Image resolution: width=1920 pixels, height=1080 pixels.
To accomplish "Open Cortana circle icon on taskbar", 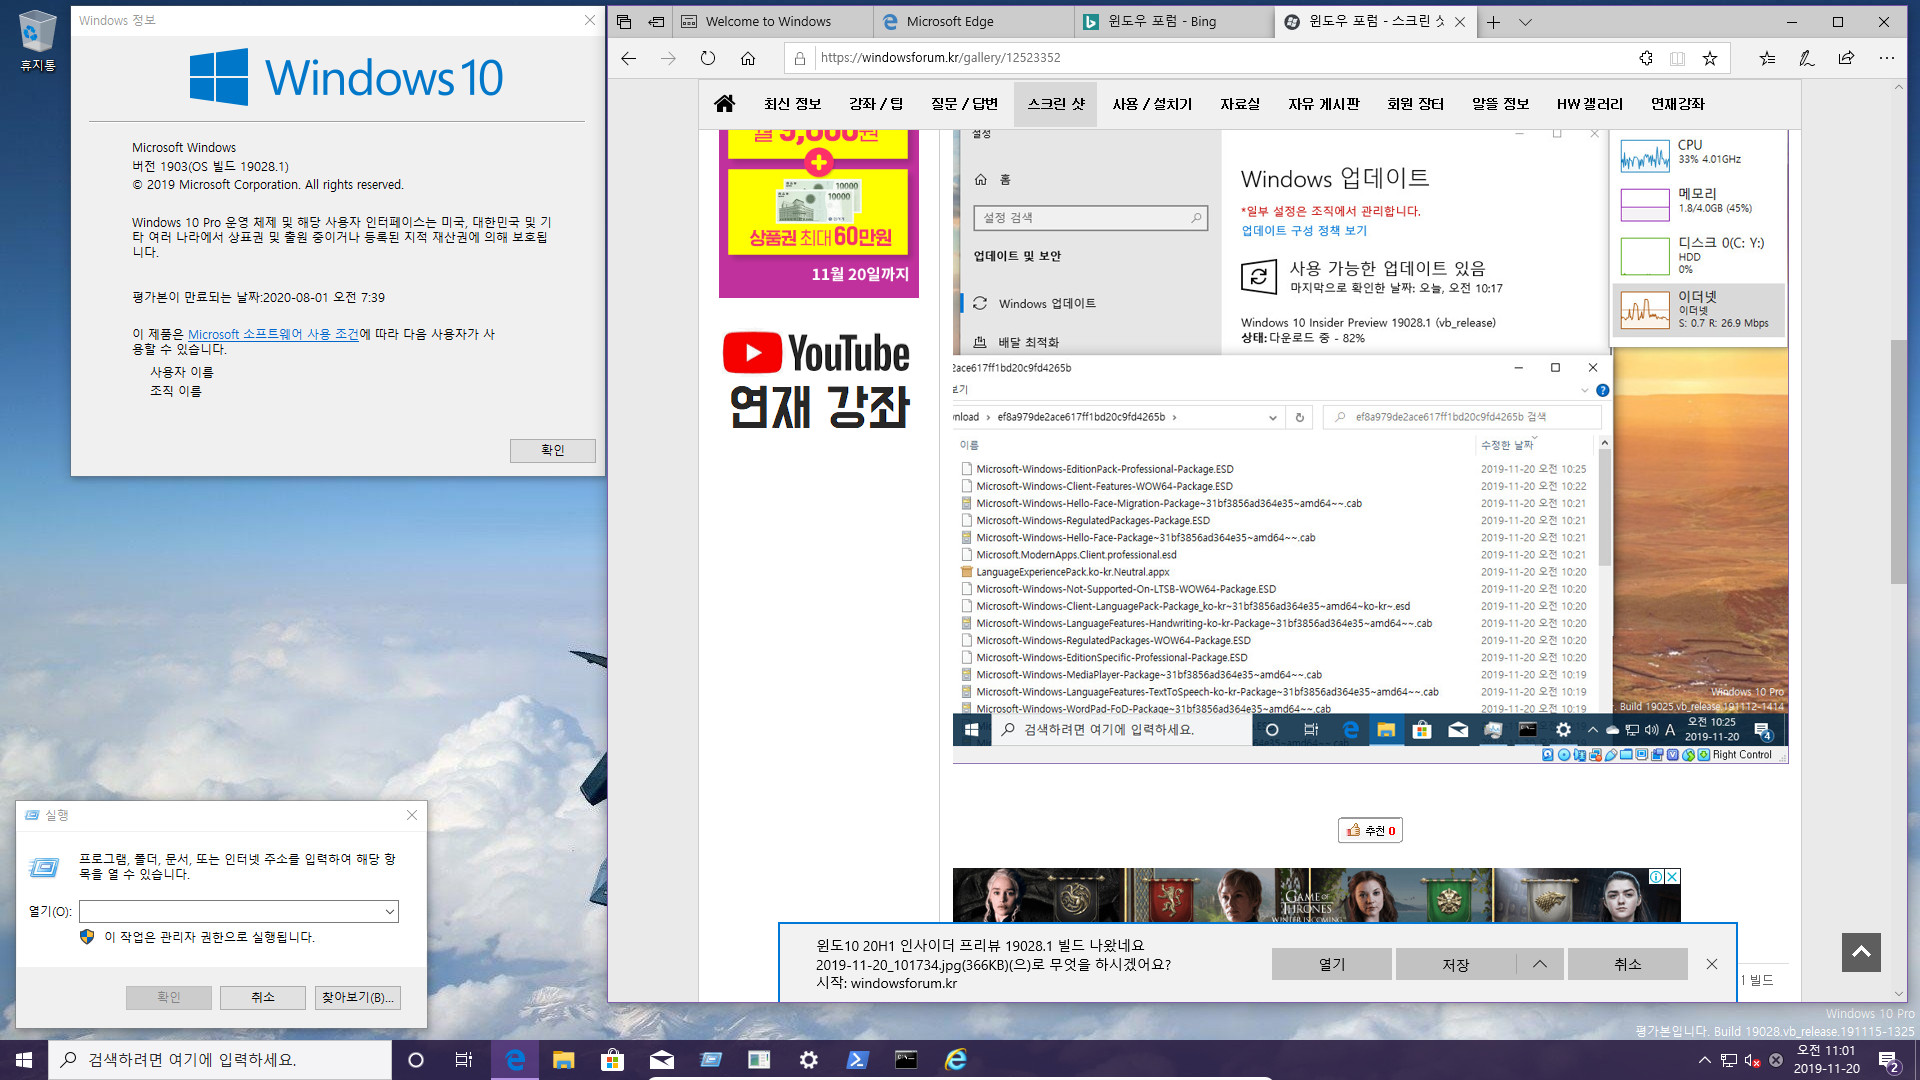I will [x=416, y=1060].
